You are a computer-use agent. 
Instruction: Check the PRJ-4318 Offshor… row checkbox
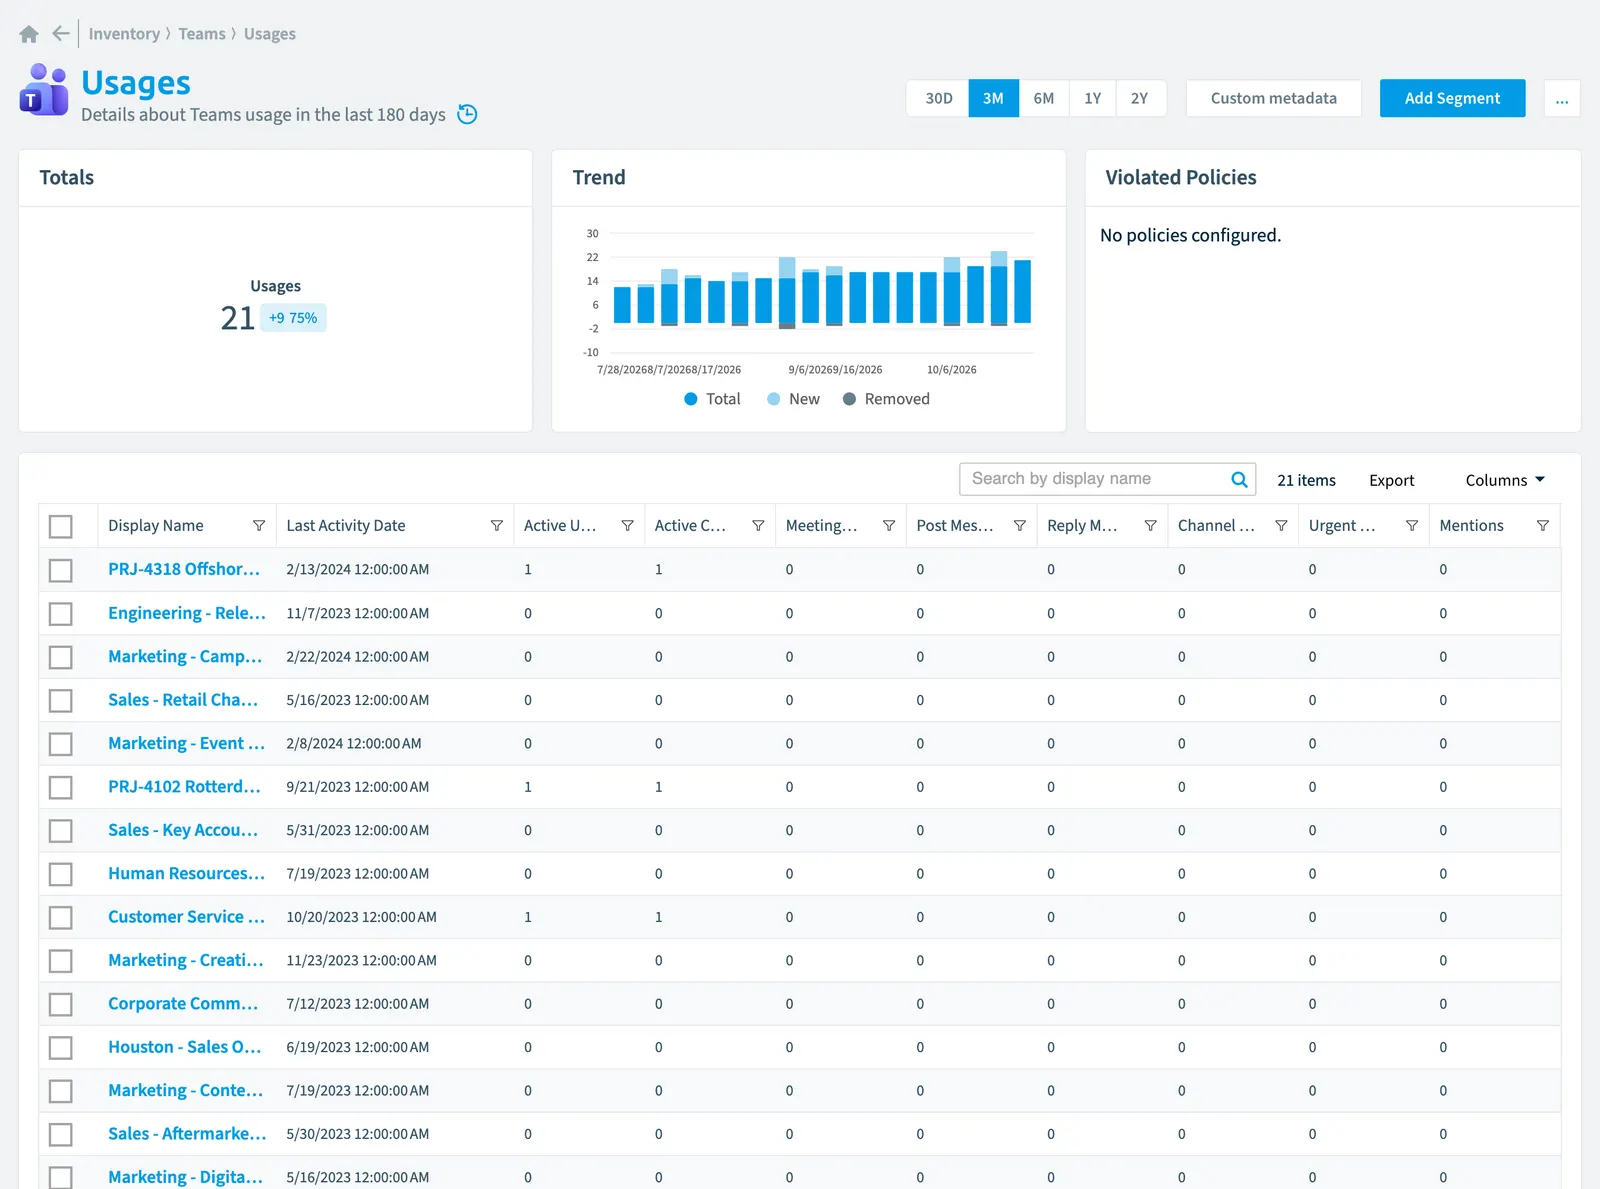[x=61, y=570]
